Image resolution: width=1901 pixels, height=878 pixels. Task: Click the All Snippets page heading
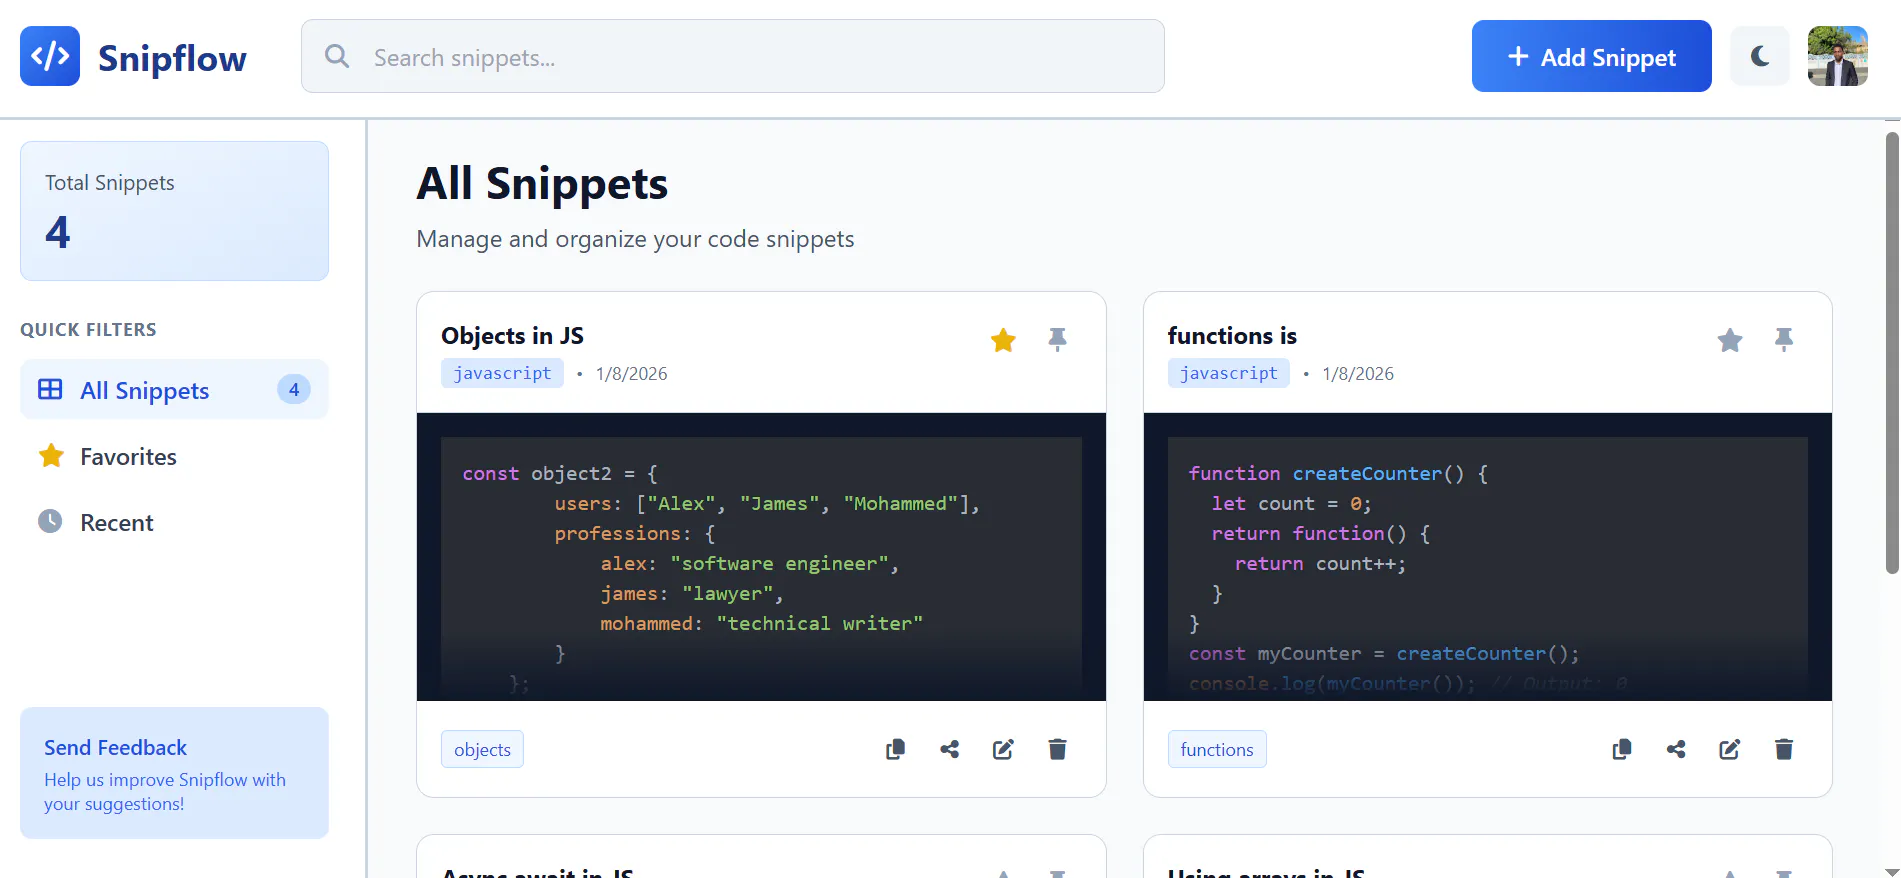(x=542, y=184)
